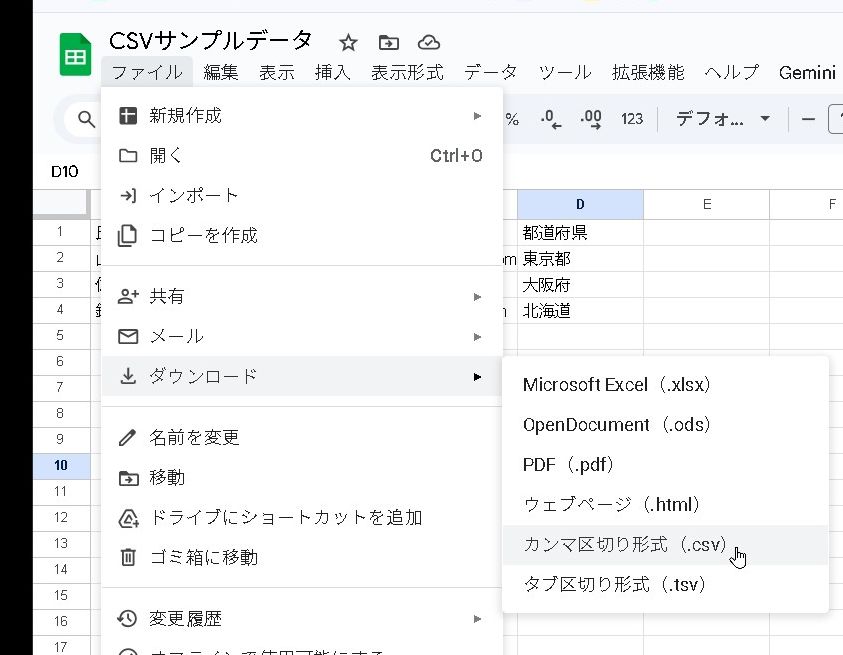Image resolution: width=843 pixels, height=655 pixels.
Task: Open the 123 number format menu
Action: click(x=632, y=119)
